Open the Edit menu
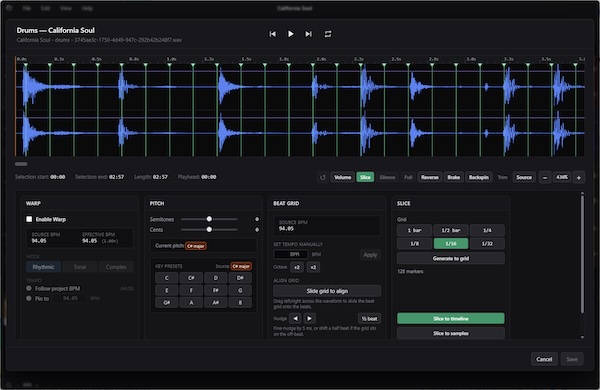Screen dimensions: 600x390 [x=46, y=8]
